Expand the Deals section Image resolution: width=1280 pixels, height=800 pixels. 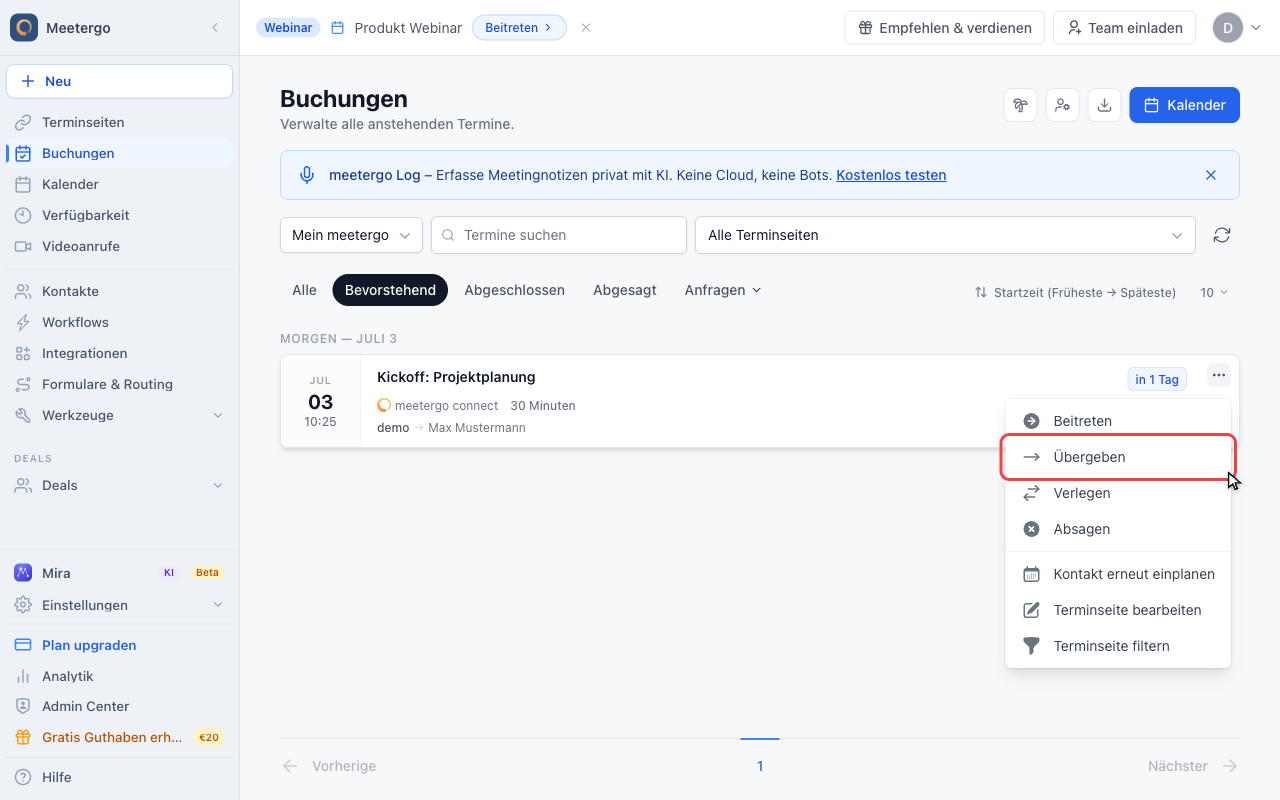pos(119,485)
